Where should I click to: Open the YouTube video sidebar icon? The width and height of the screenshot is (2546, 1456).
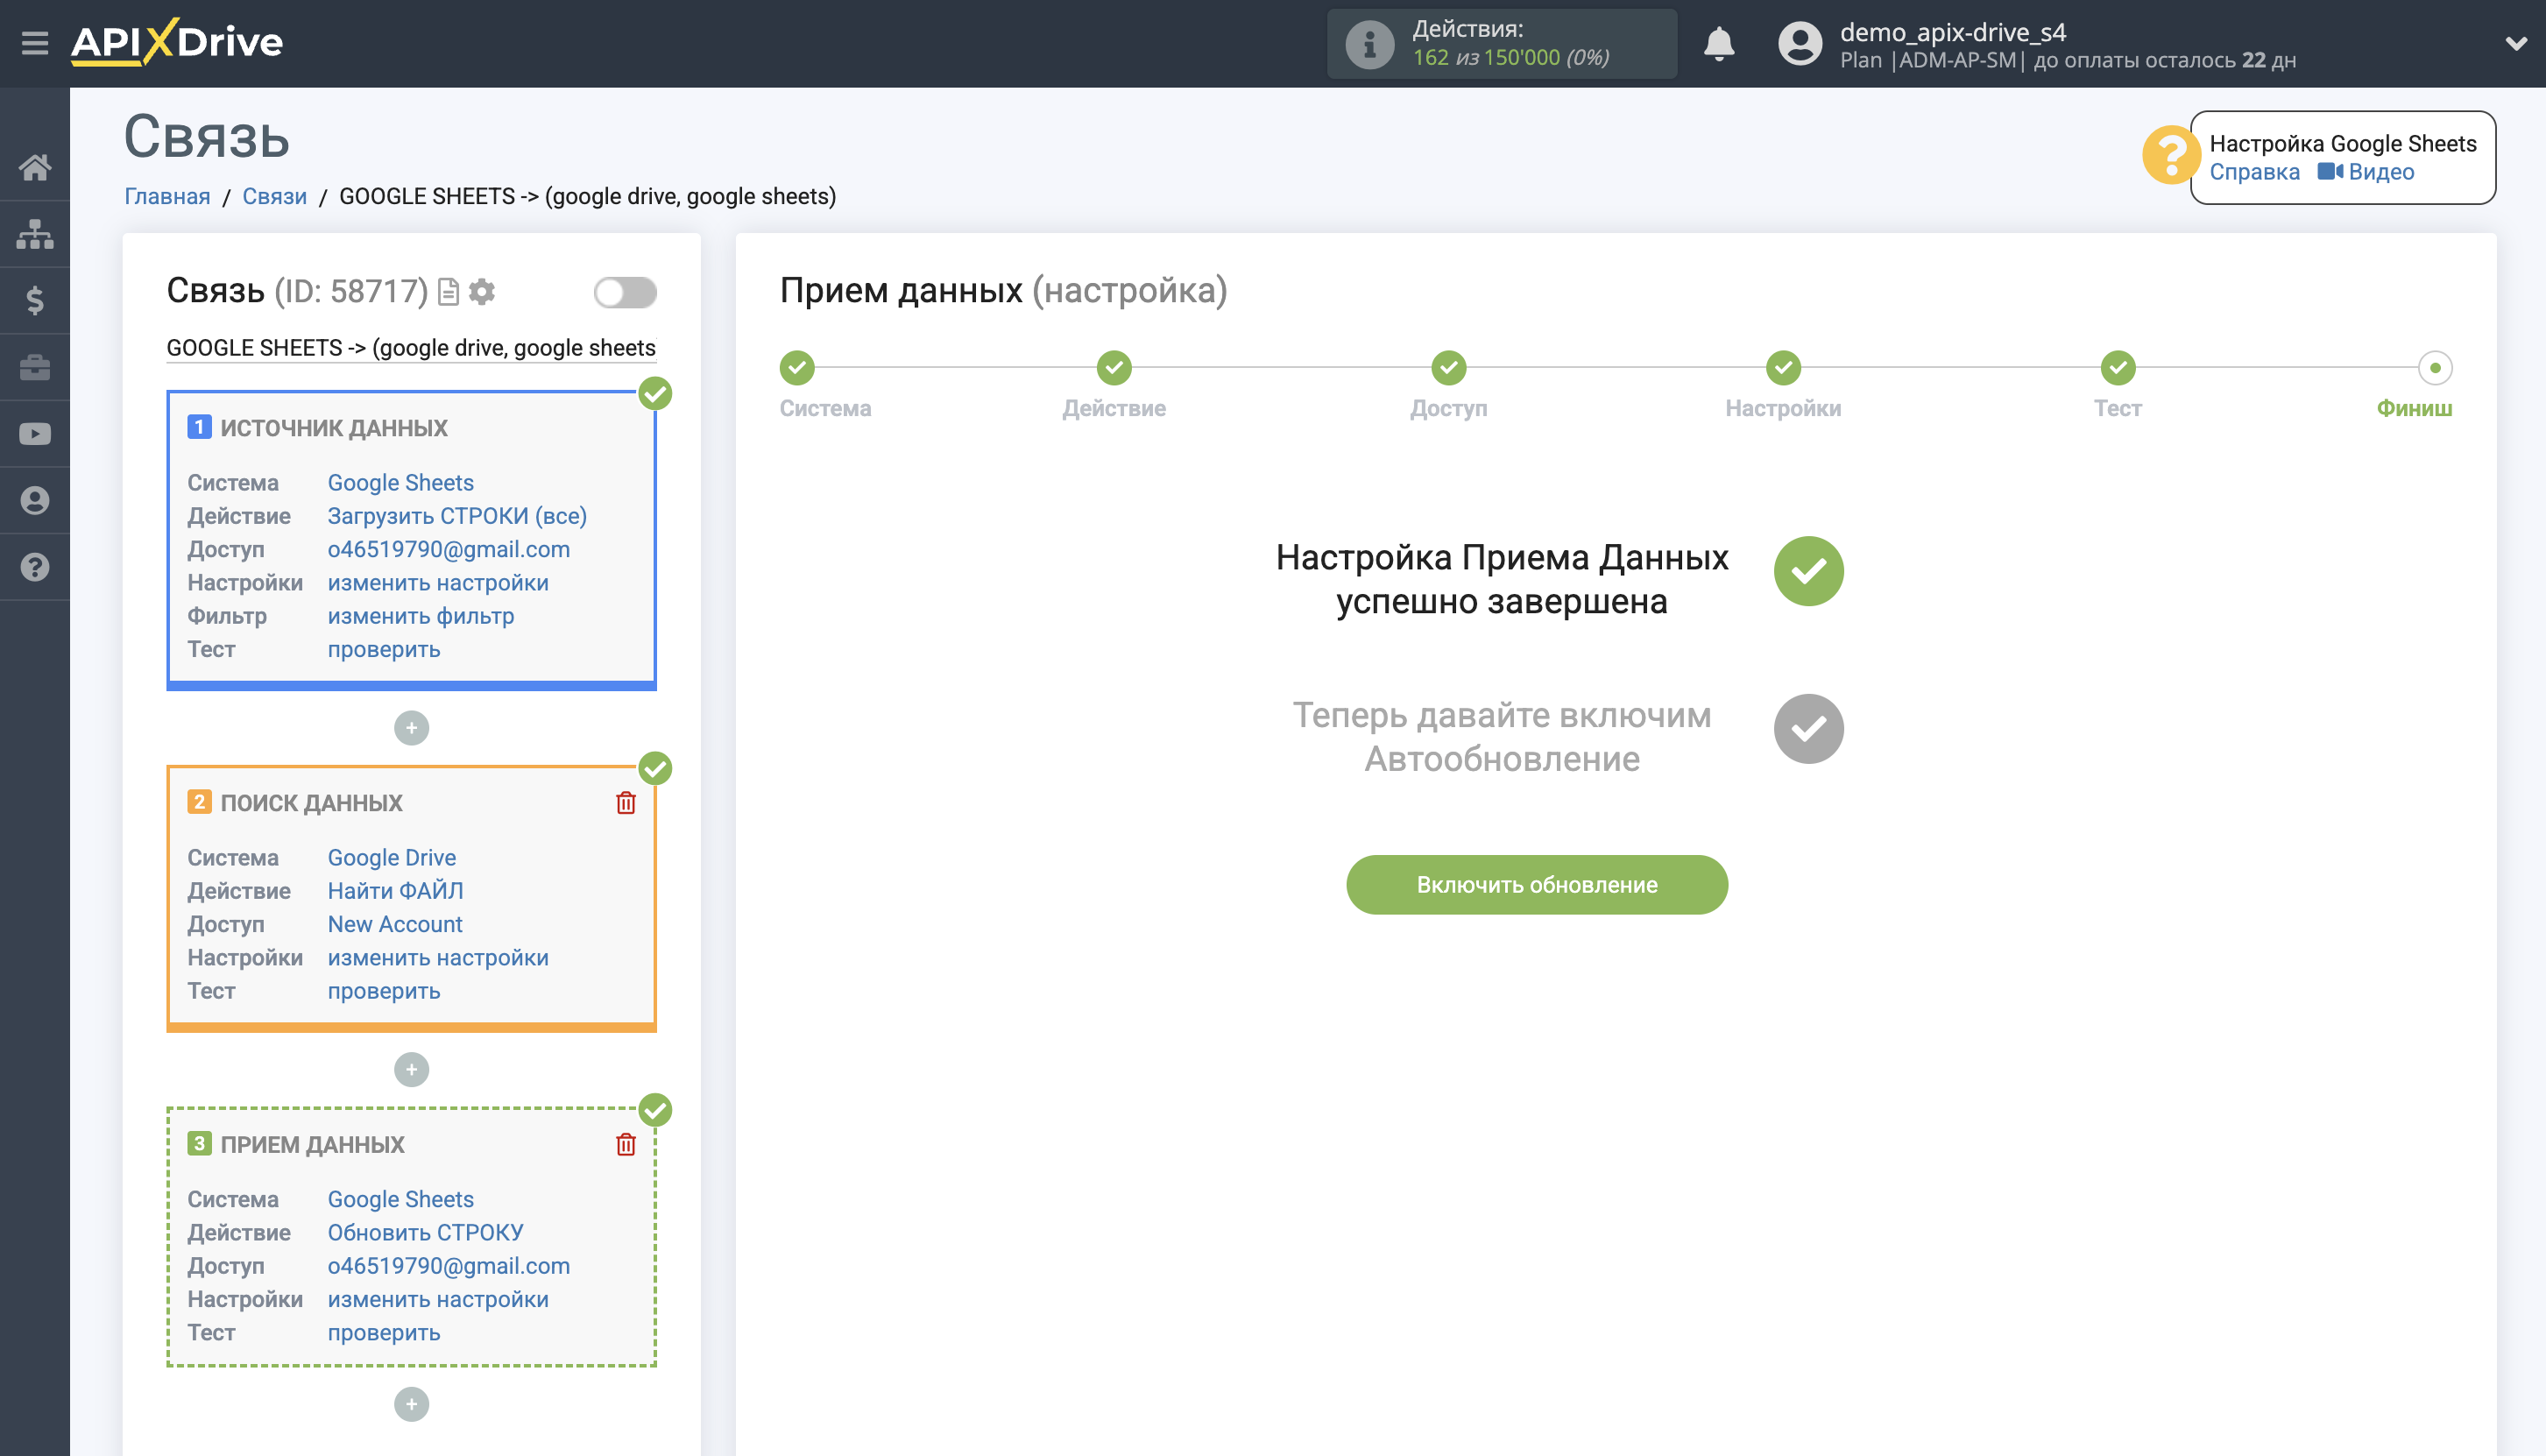point(35,434)
